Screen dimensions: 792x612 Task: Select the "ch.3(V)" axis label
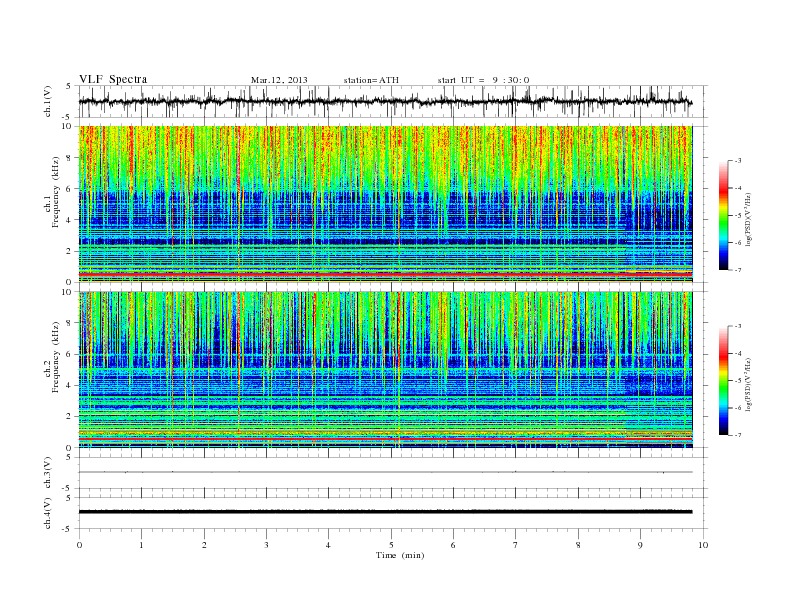coord(47,473)
